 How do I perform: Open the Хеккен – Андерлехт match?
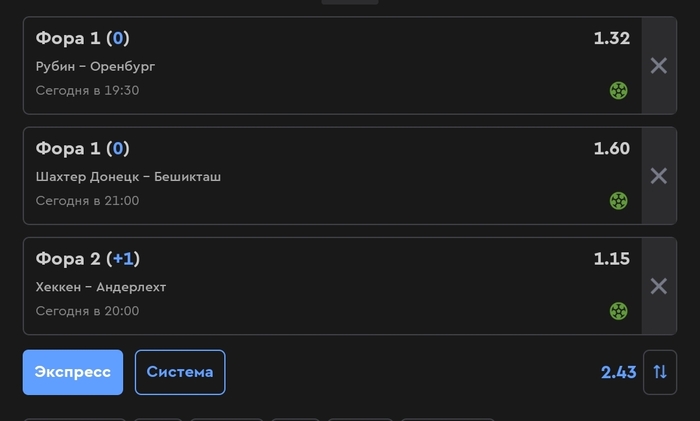click(101, 287)
